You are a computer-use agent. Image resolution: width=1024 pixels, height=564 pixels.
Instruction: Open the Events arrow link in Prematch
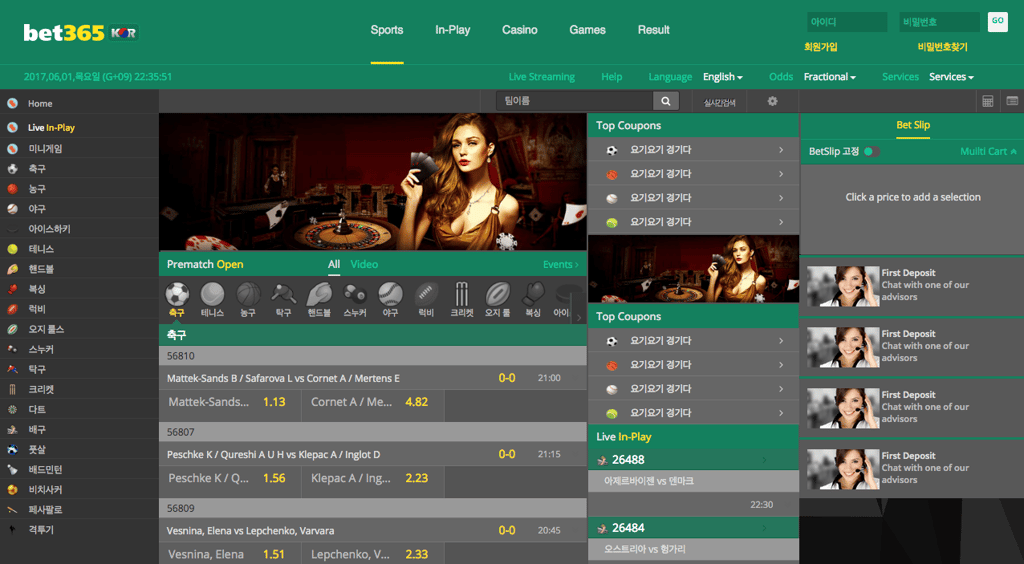560,264
